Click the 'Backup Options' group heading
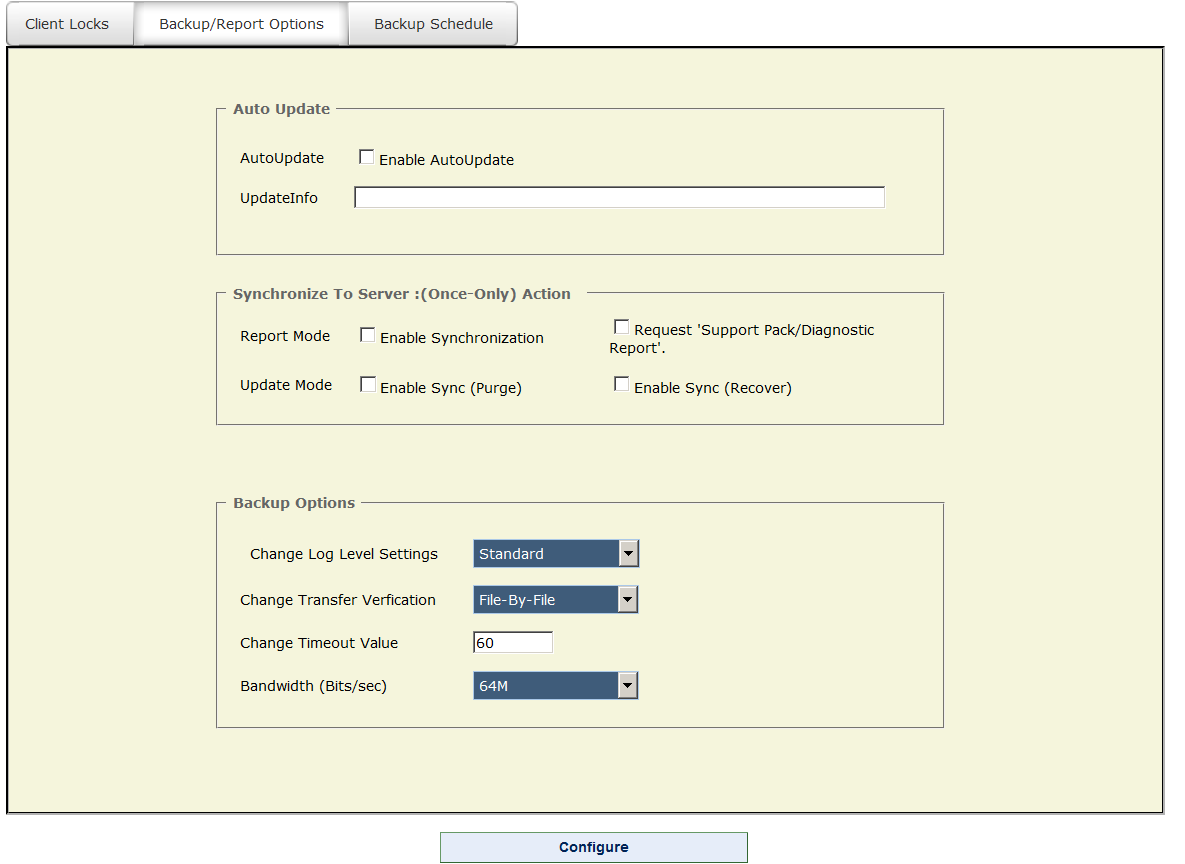This screenshot has width=1185, height=864. [x=294, y=503]
